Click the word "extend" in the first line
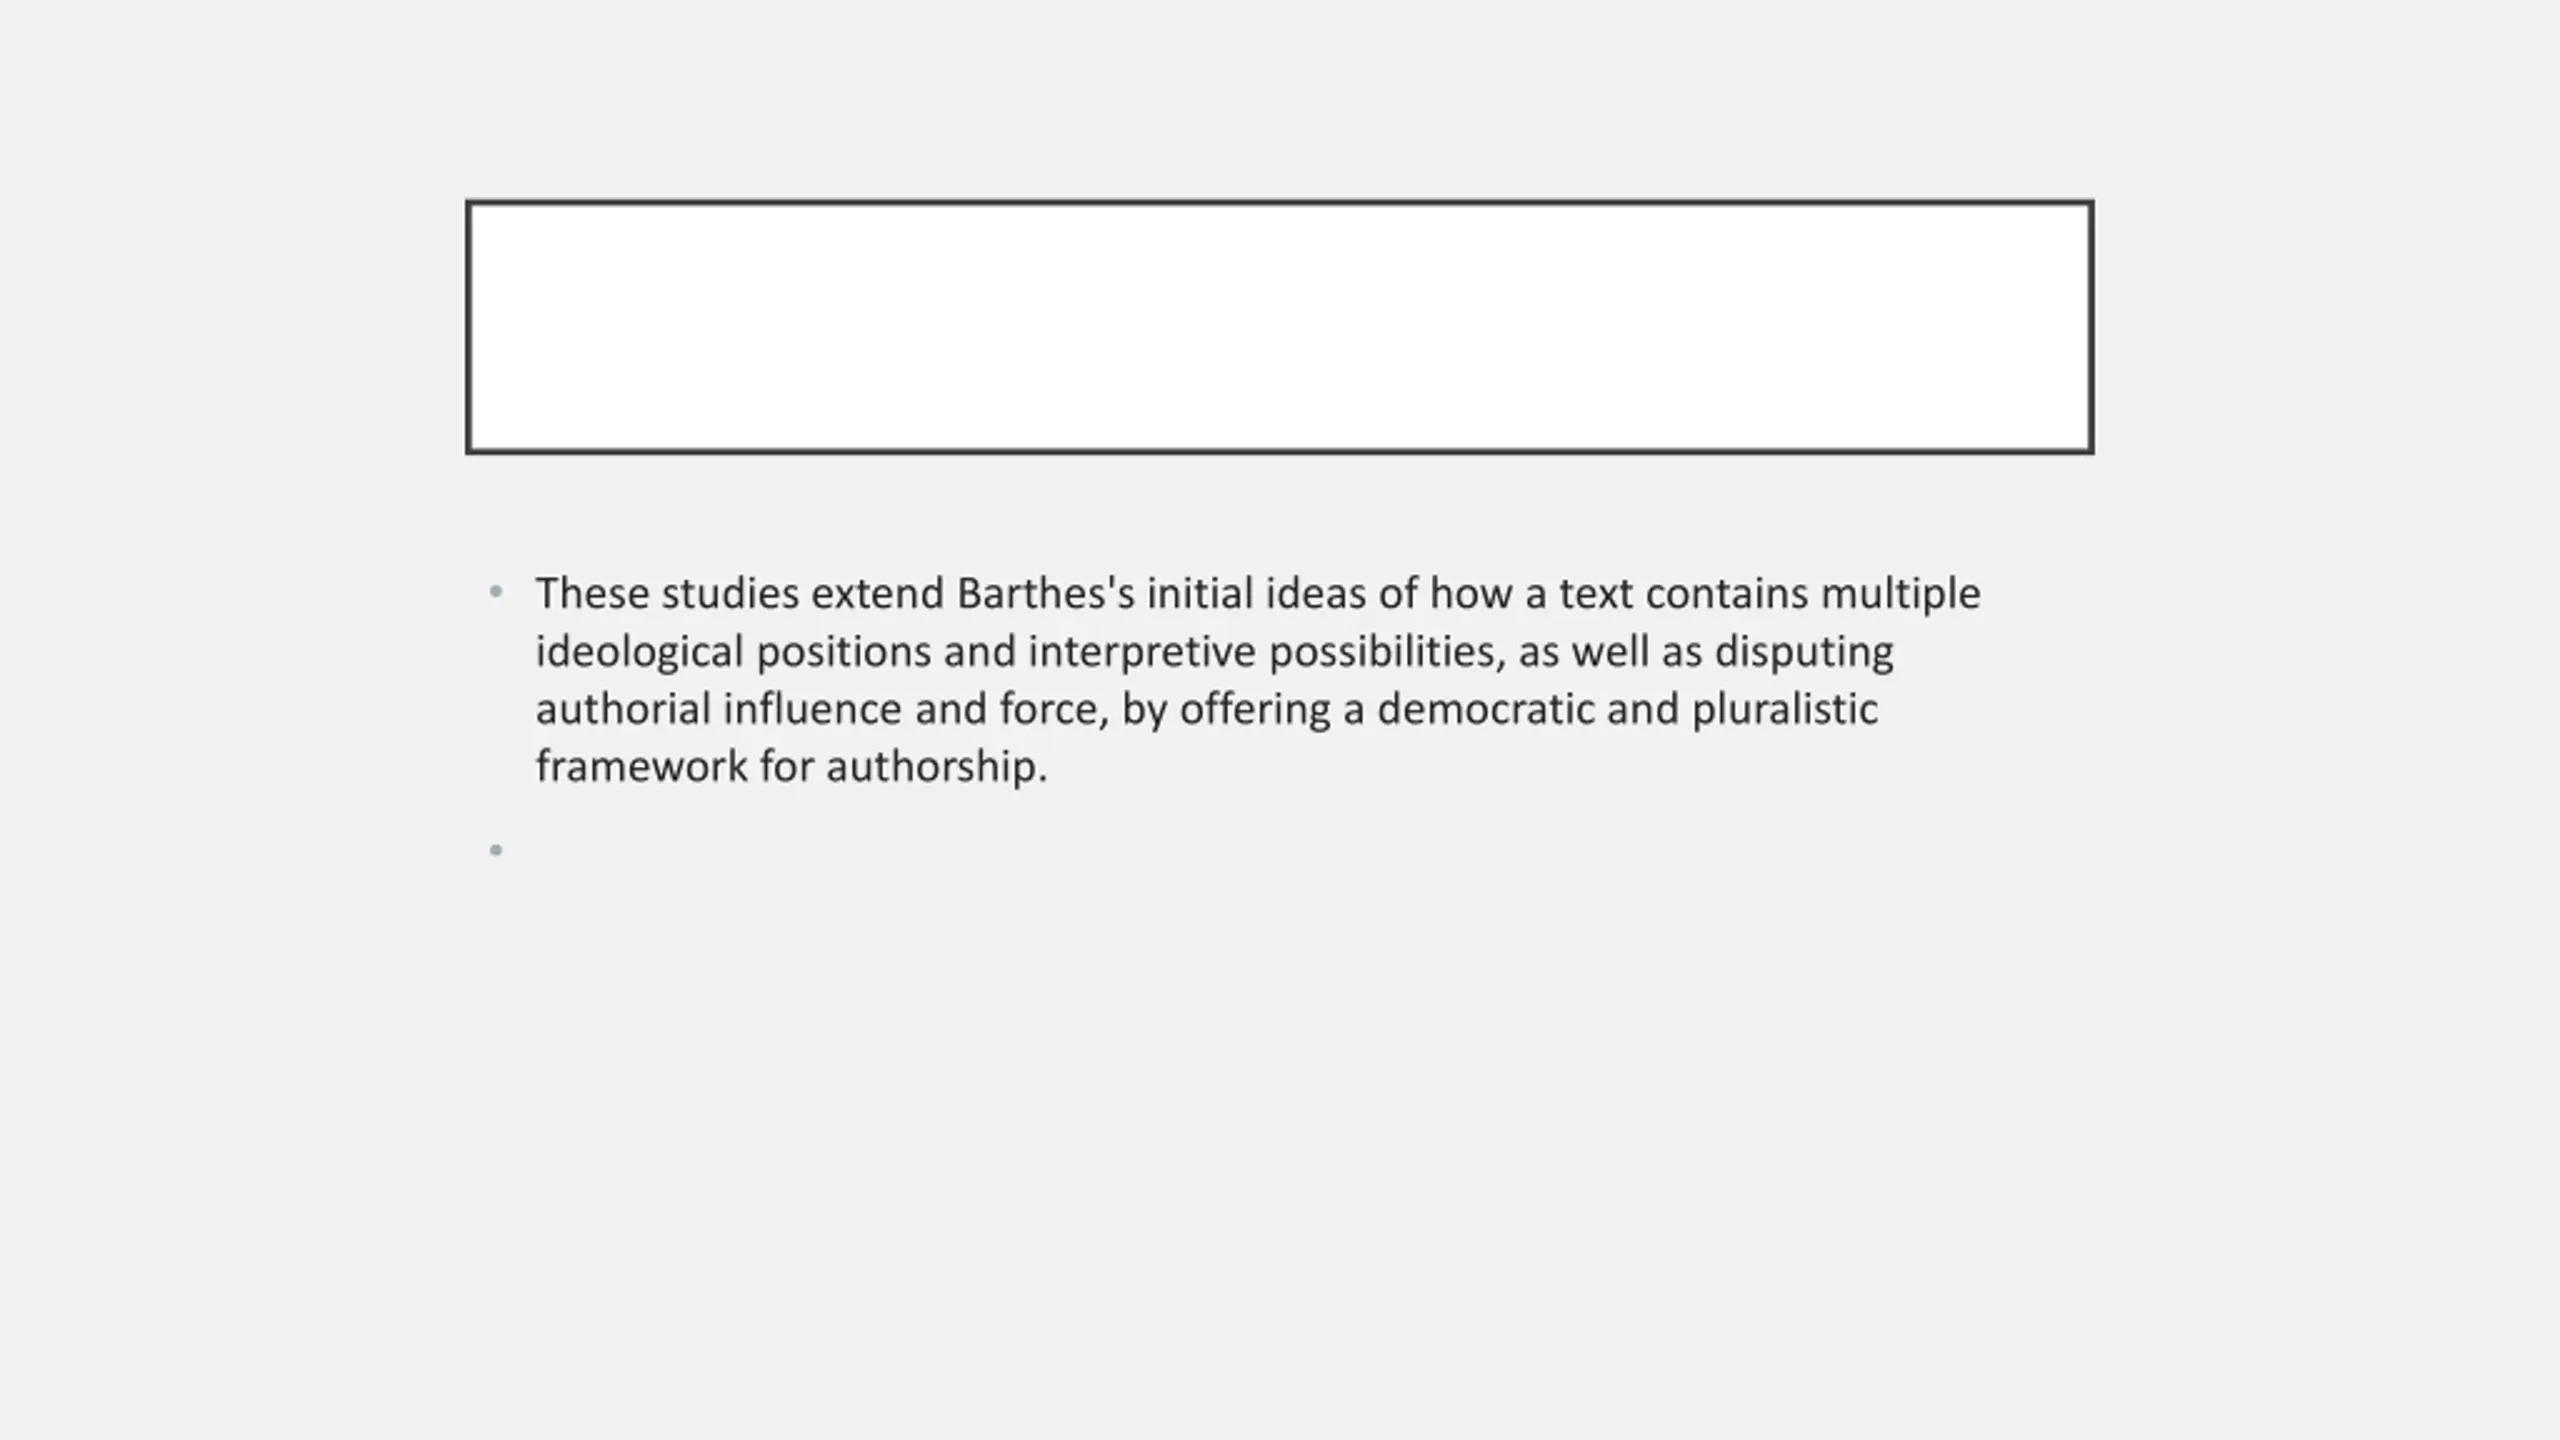Viewport: 2560px width, 1440px height. pyautogui.click(x=877, y=593)
